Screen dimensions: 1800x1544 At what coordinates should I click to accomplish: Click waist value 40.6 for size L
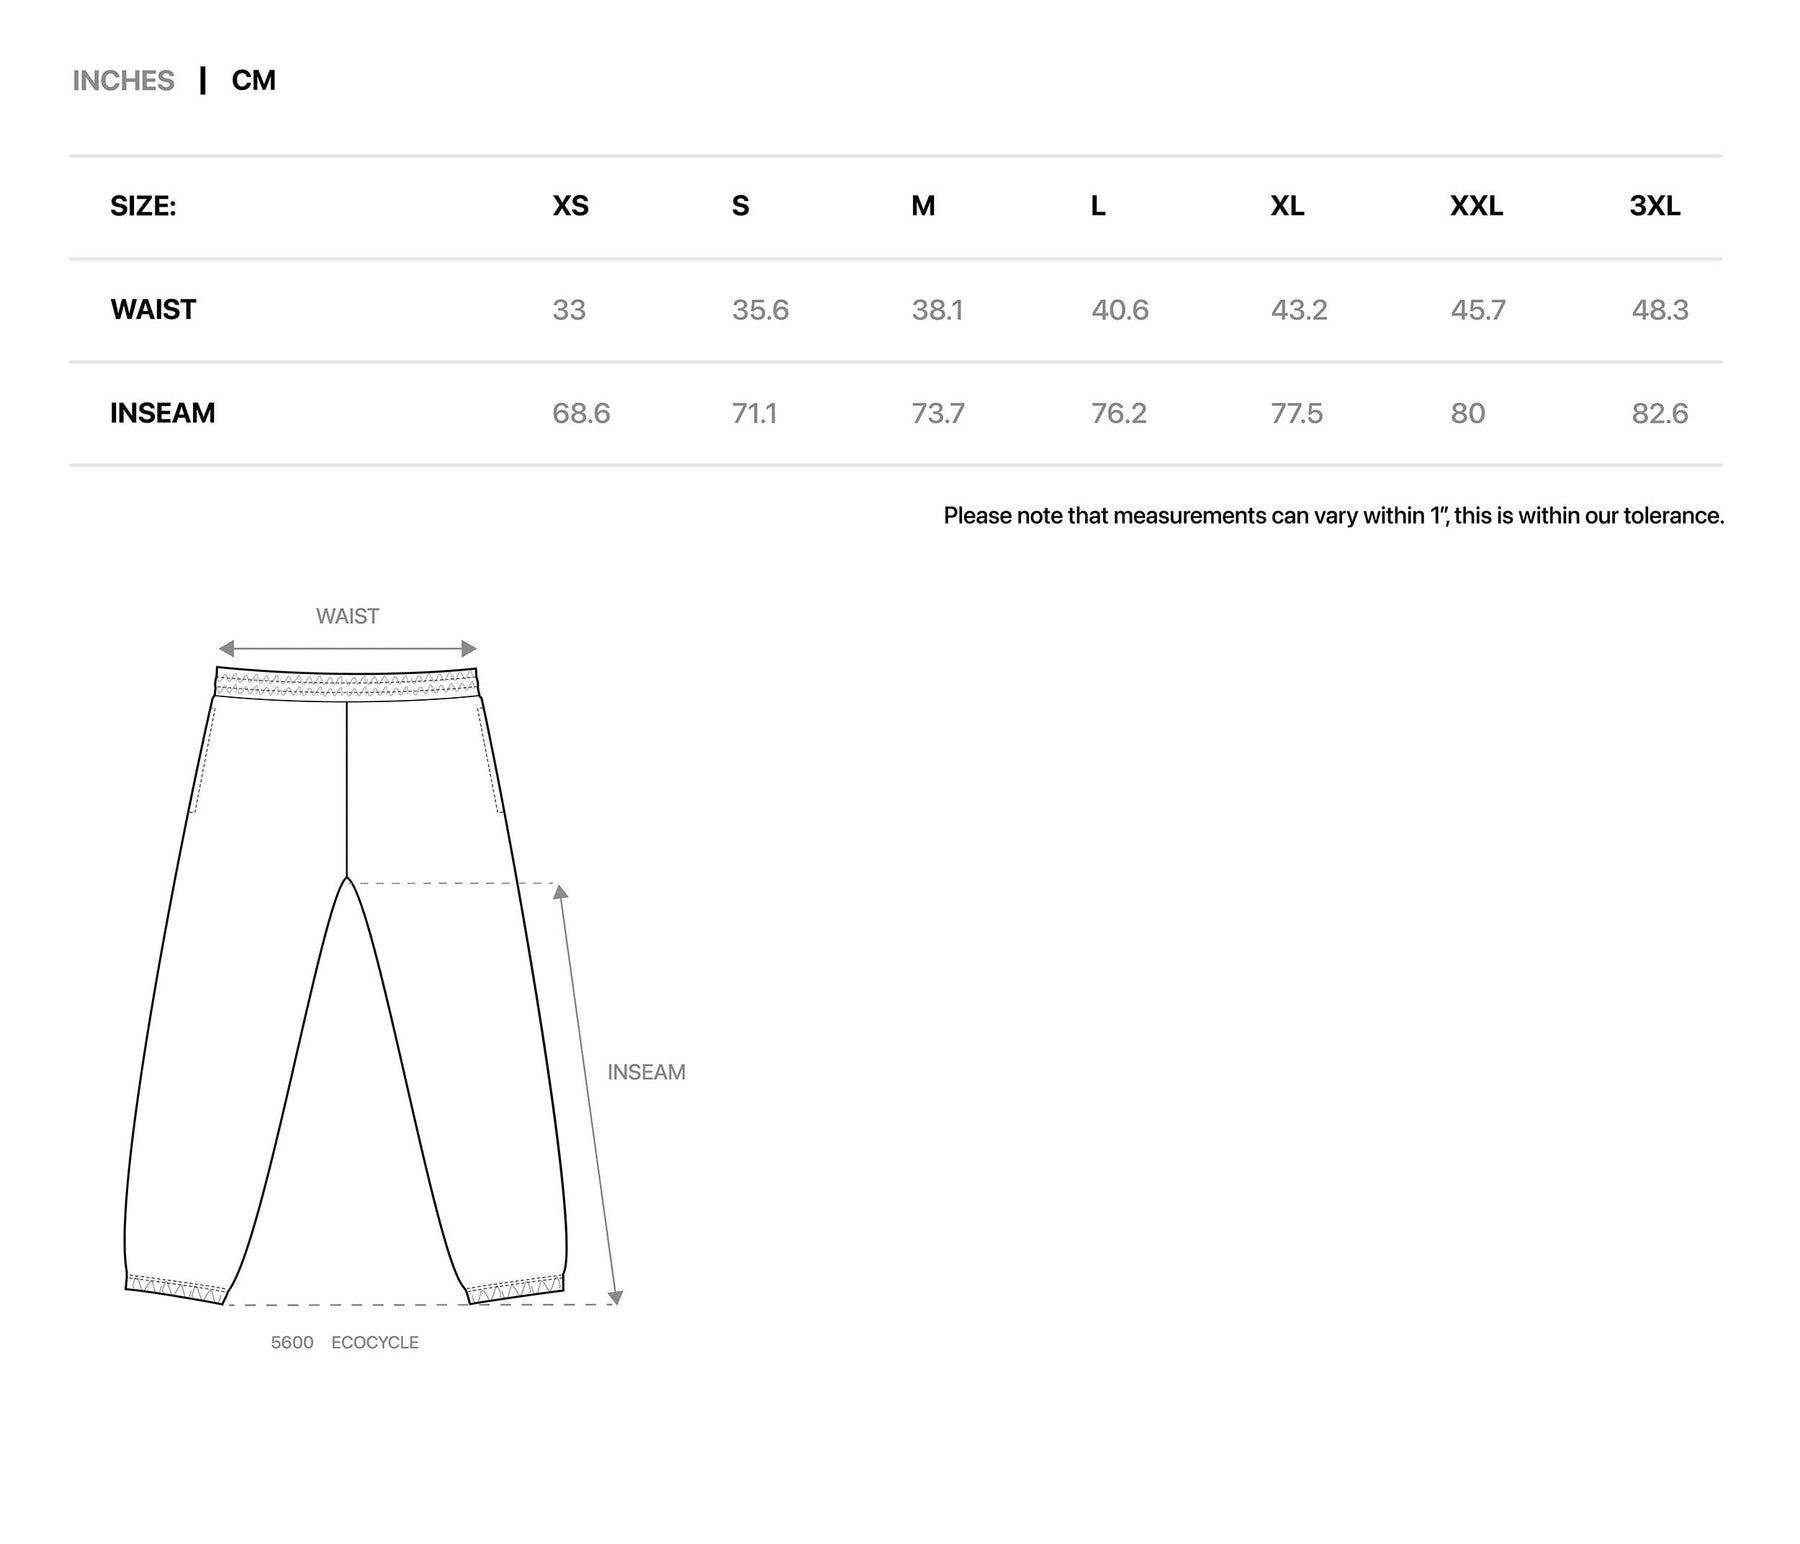(1119, 310)
